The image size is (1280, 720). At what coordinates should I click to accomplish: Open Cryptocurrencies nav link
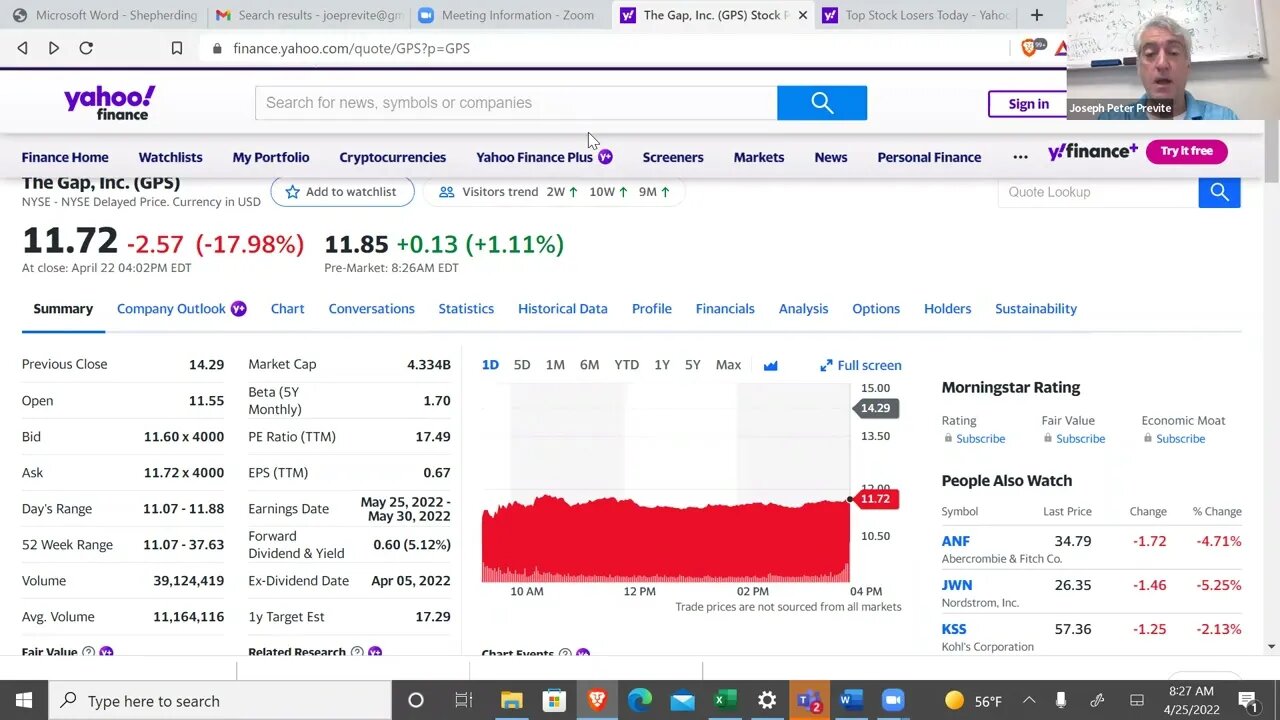[x=392, y=157]
